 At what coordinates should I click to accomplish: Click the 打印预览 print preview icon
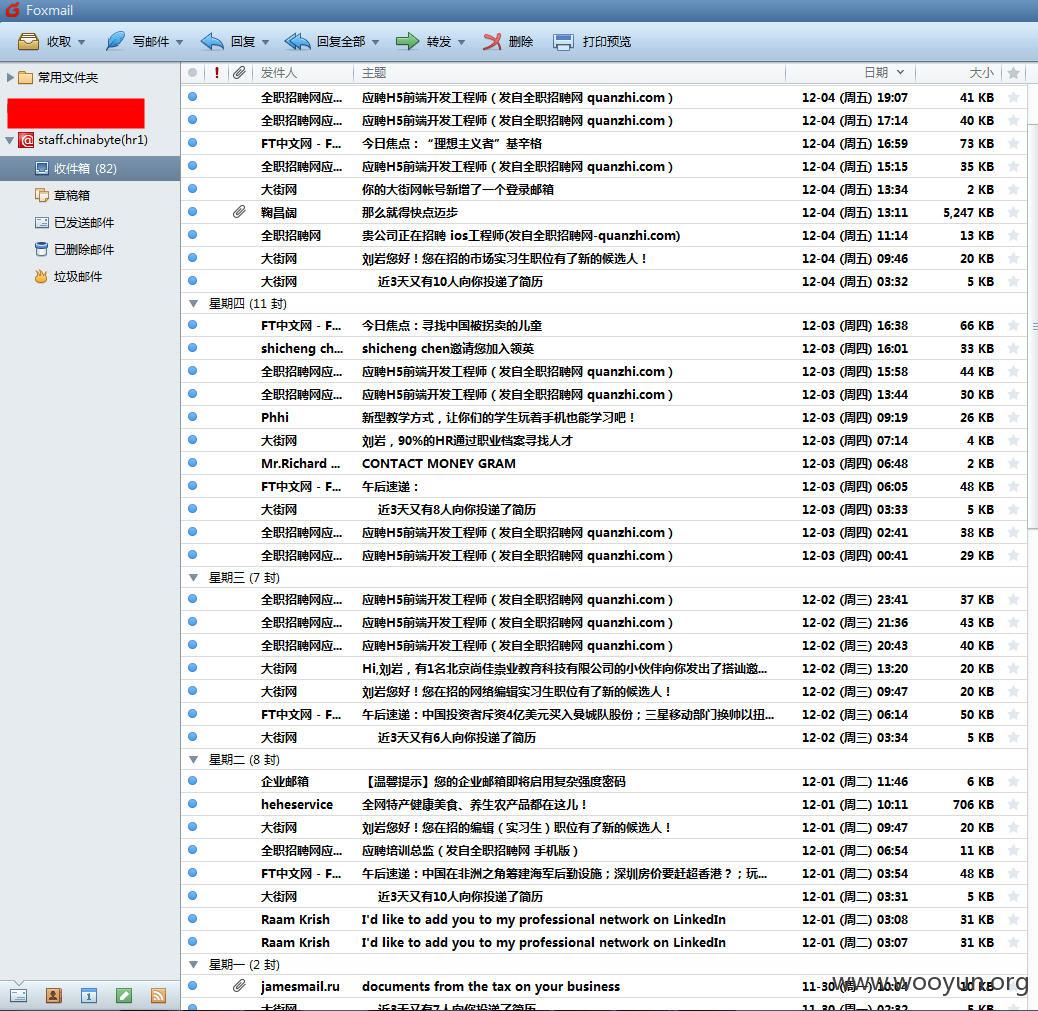(563, 42)
